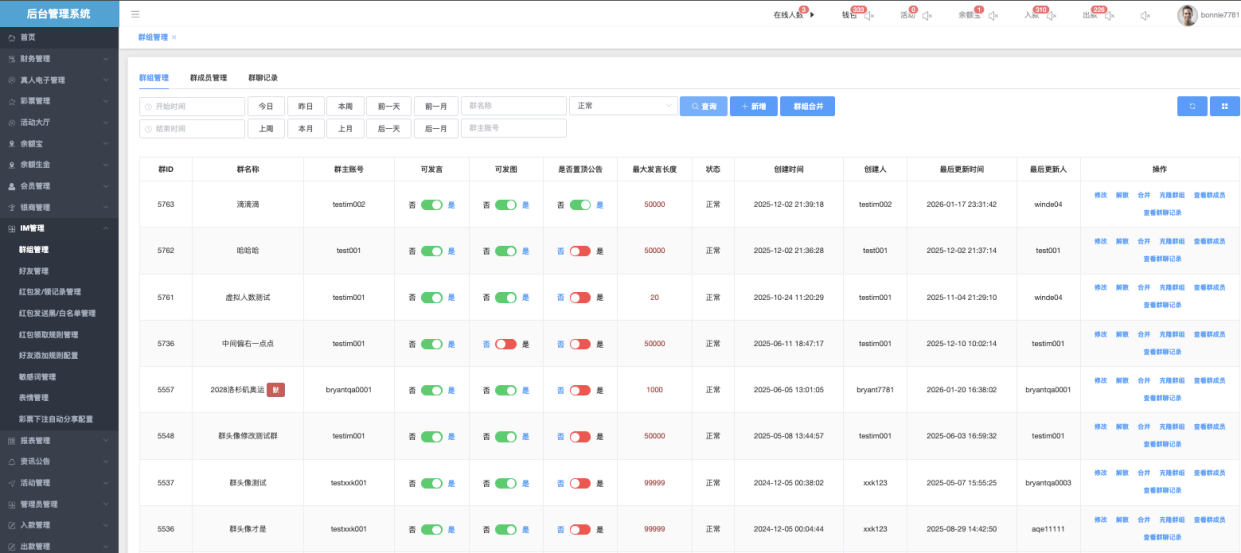Image resolution: width=1241 pixels, height=553 pixels.
Task: Click the refresh icon button above the table
Action: pyautogui.click(x=1191, y=106)
